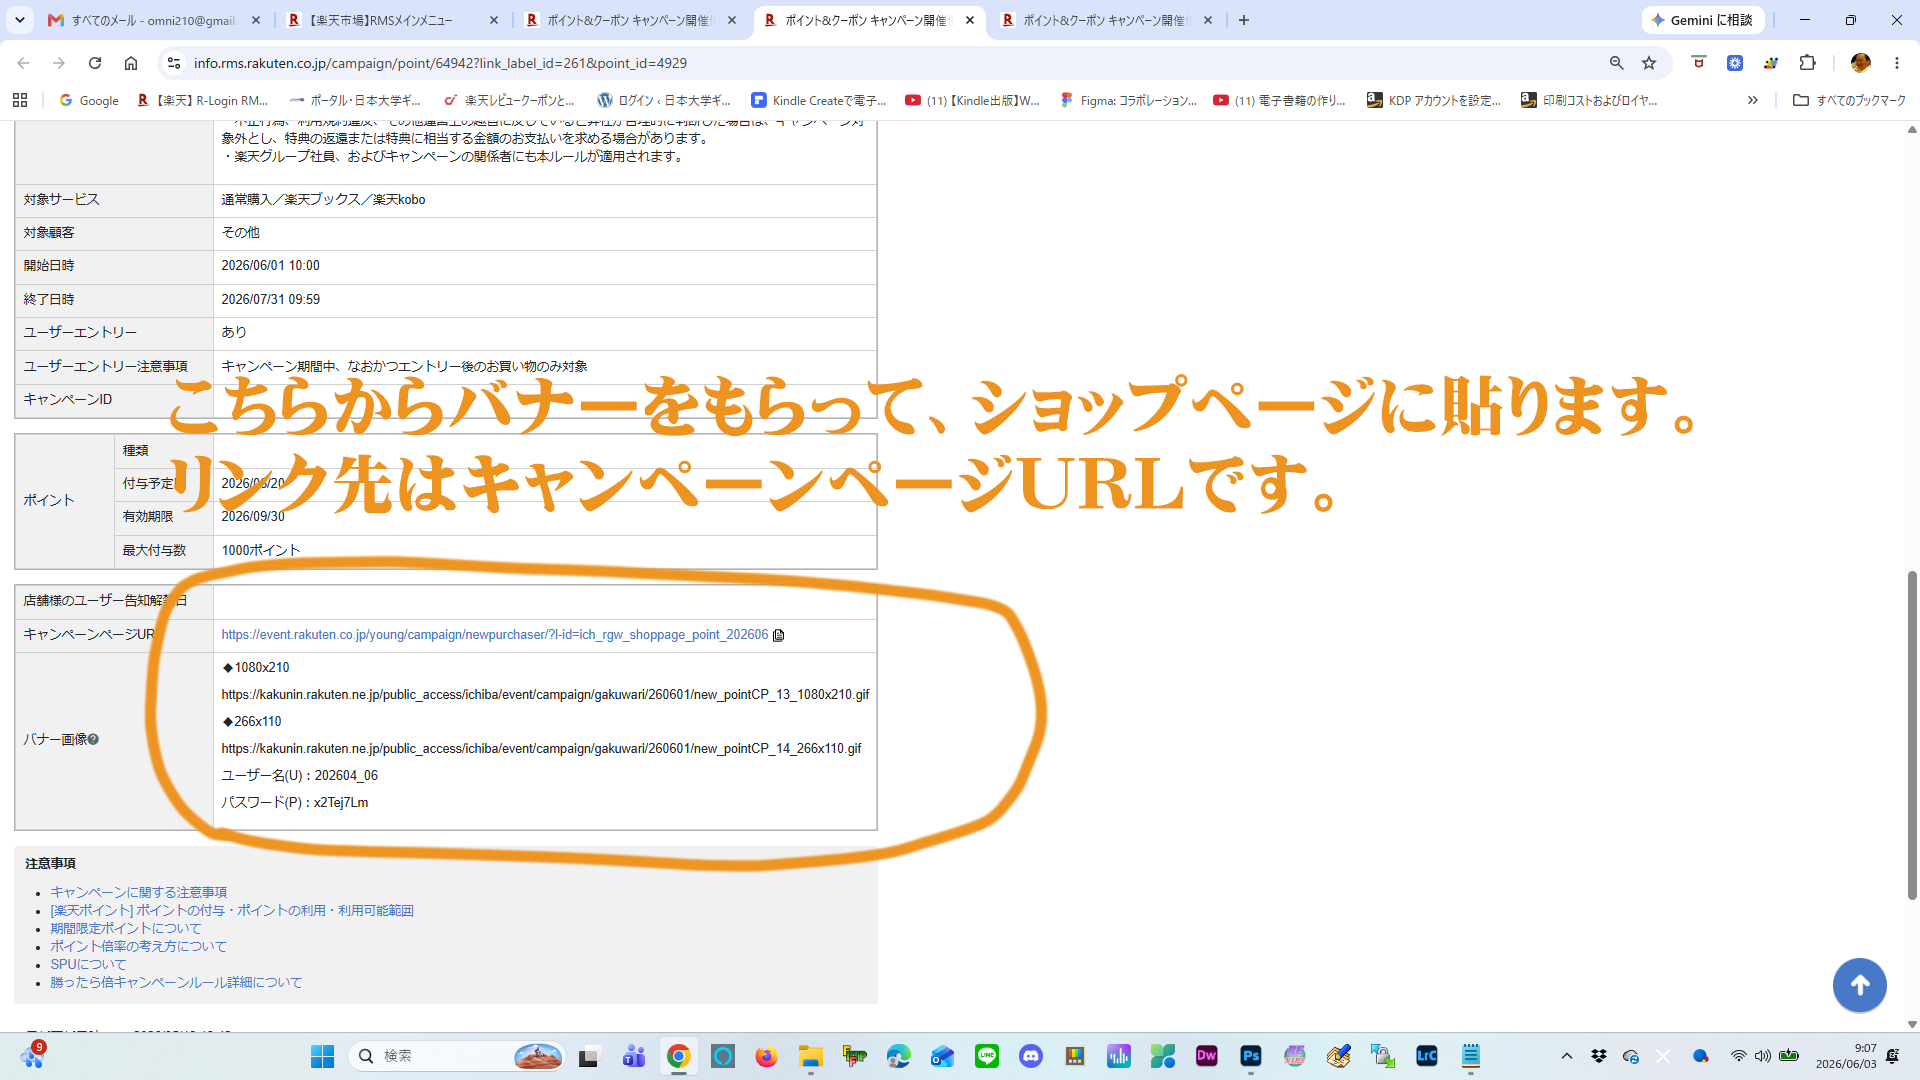Open the apps grid in bookmarks bar
Image resolution: width=1920 pixels, height=1080 pixels.
pos(20,100)
